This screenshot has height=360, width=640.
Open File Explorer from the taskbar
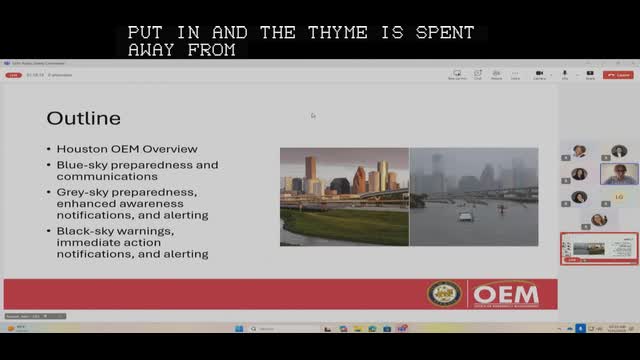point(358,329)
